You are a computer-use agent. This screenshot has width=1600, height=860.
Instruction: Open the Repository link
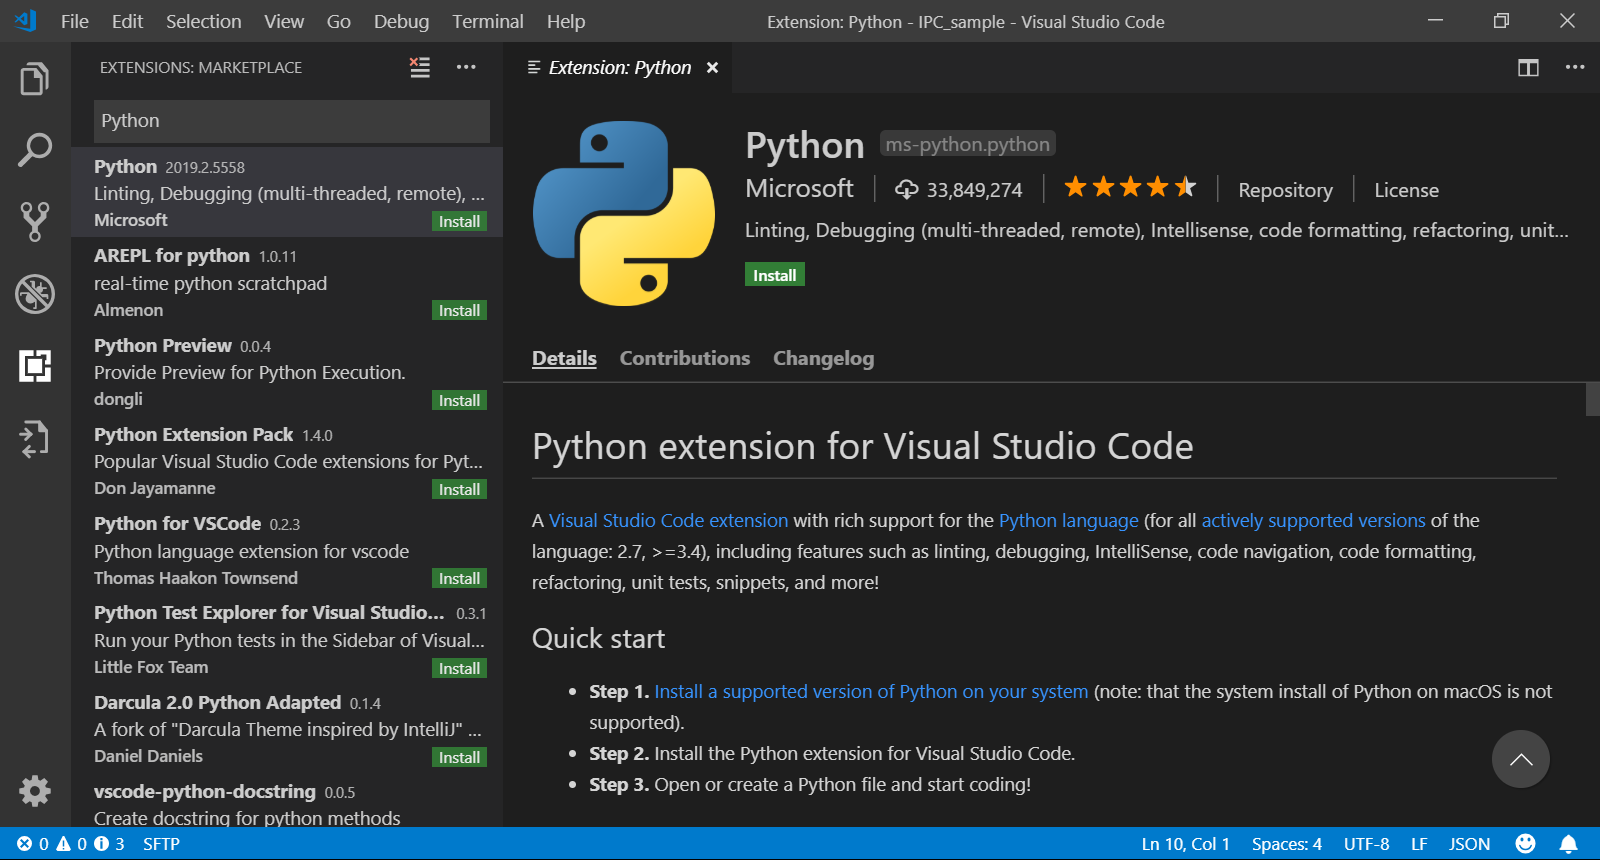tap(1285, 190)
